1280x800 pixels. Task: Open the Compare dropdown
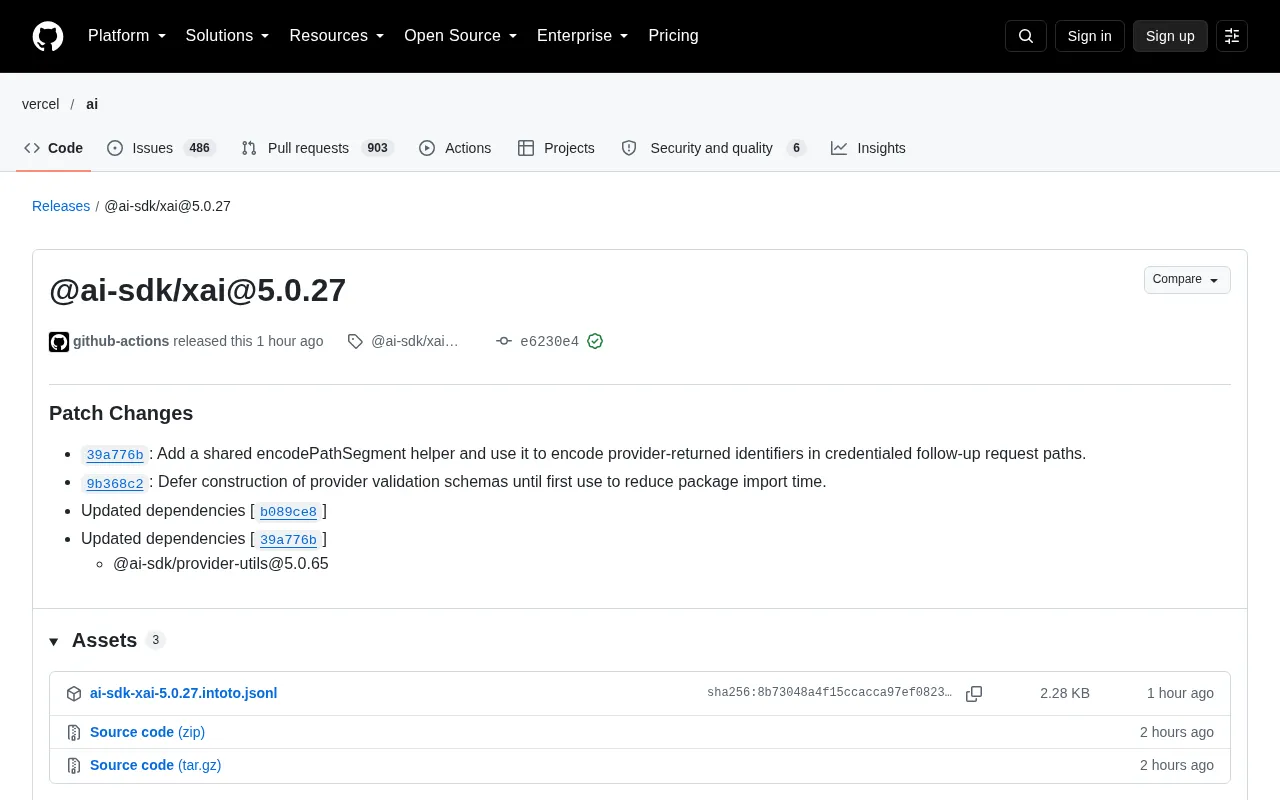(1187, 280)
